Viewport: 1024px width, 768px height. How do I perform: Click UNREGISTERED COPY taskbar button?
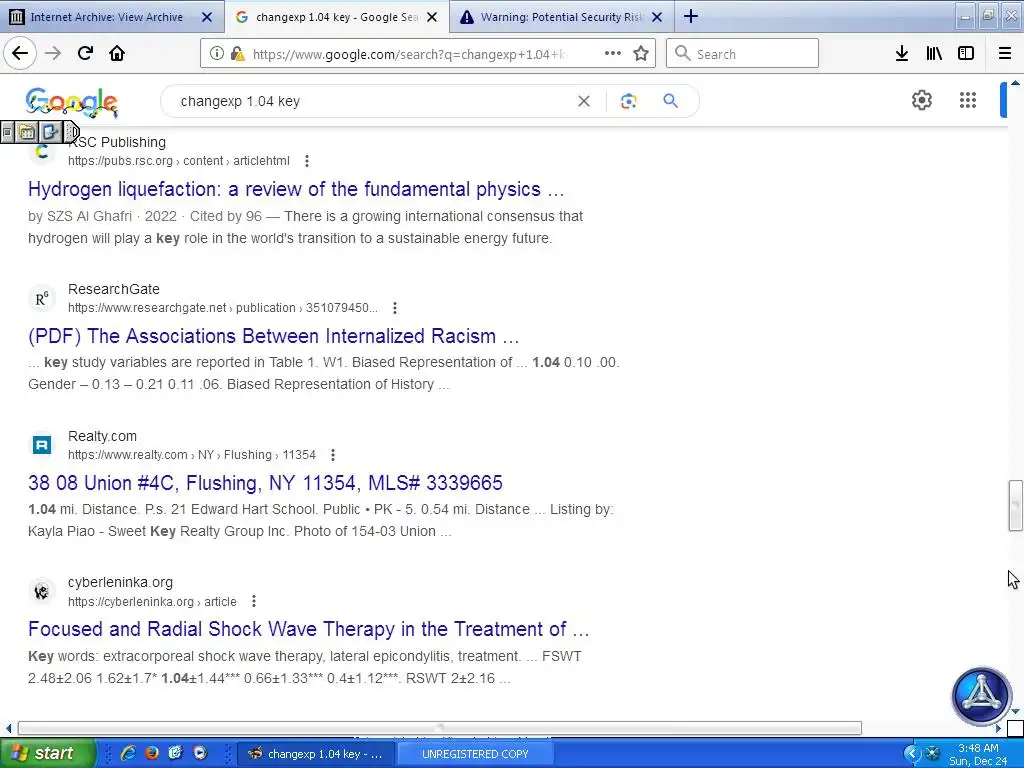coord(475,754)
